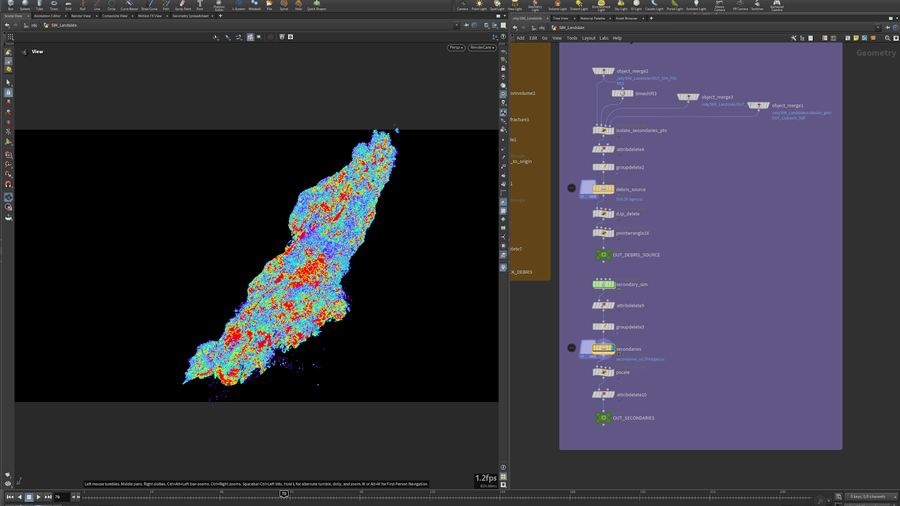Select the Metaball shelf tool
This screenshot has width=900, height=506.
[x=254, y=6]
